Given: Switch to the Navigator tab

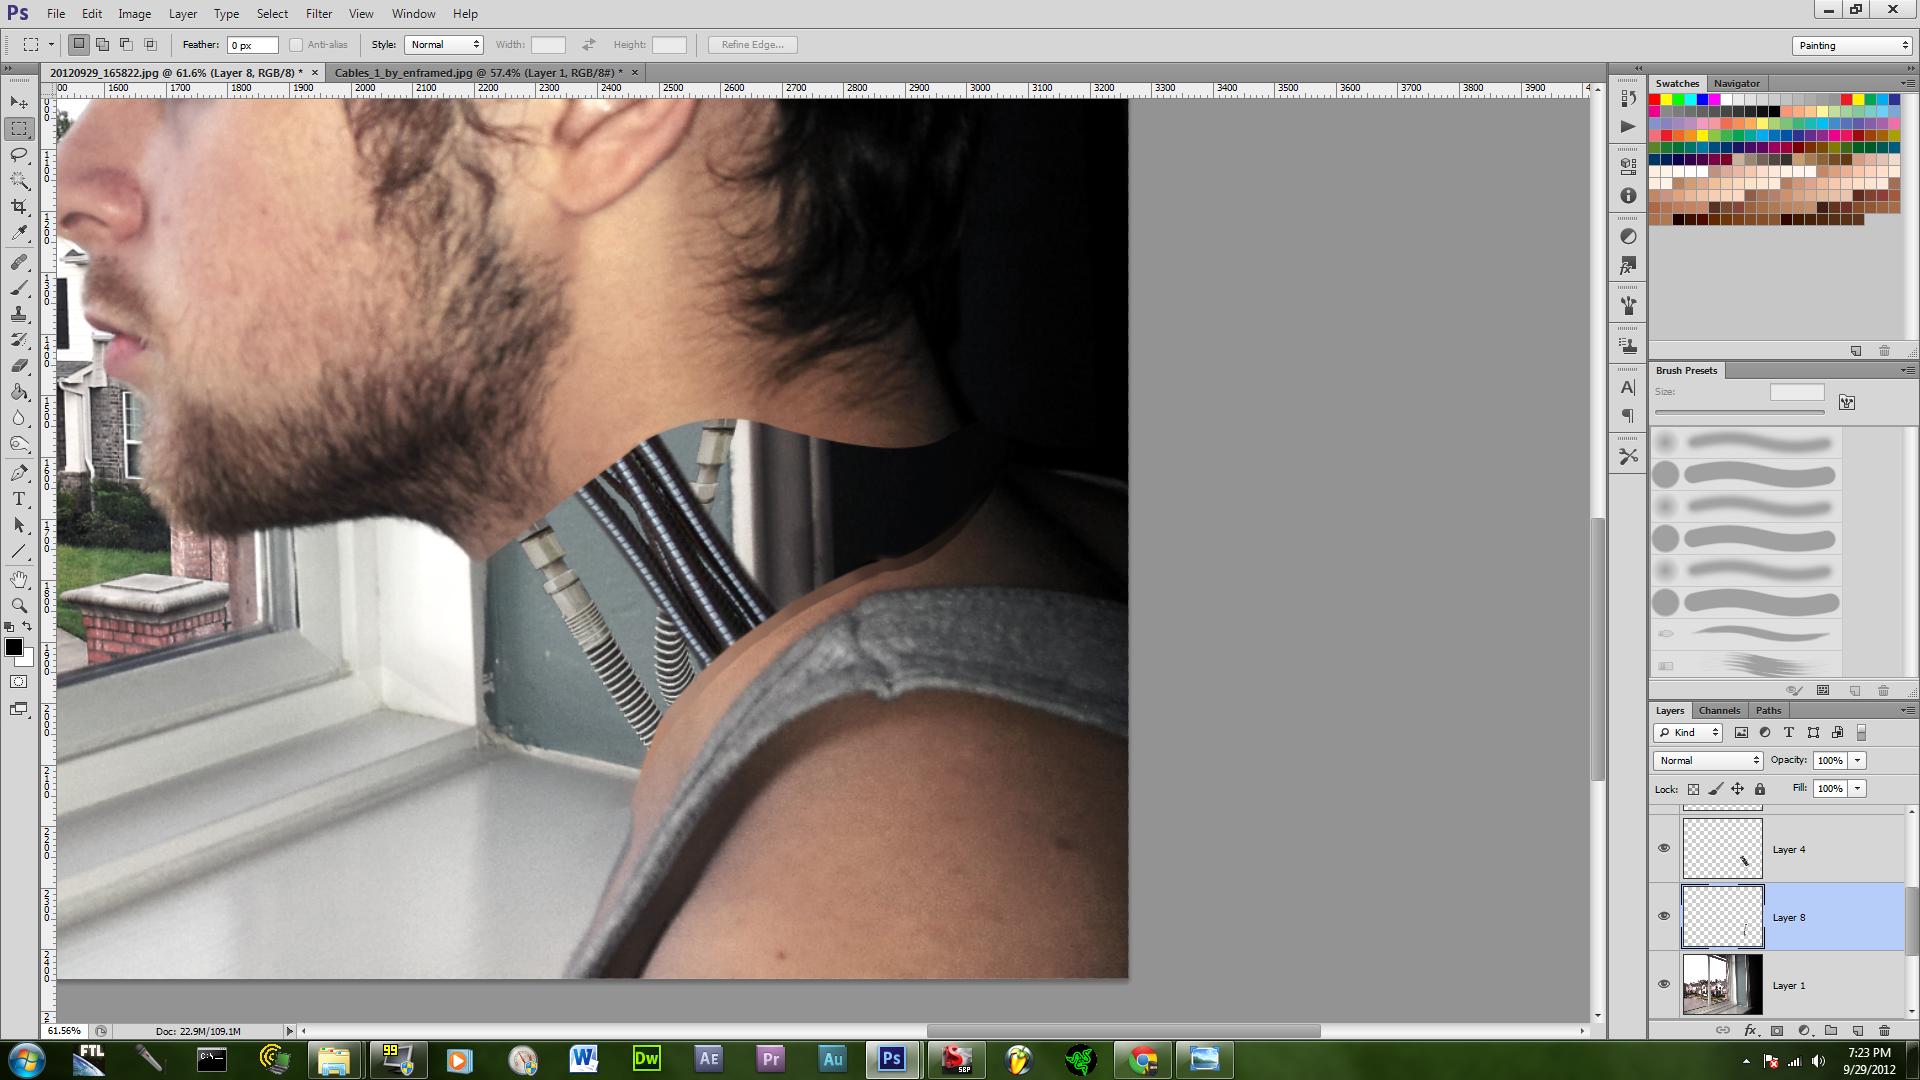Looking at the screenshot, I should [1736, 83].
